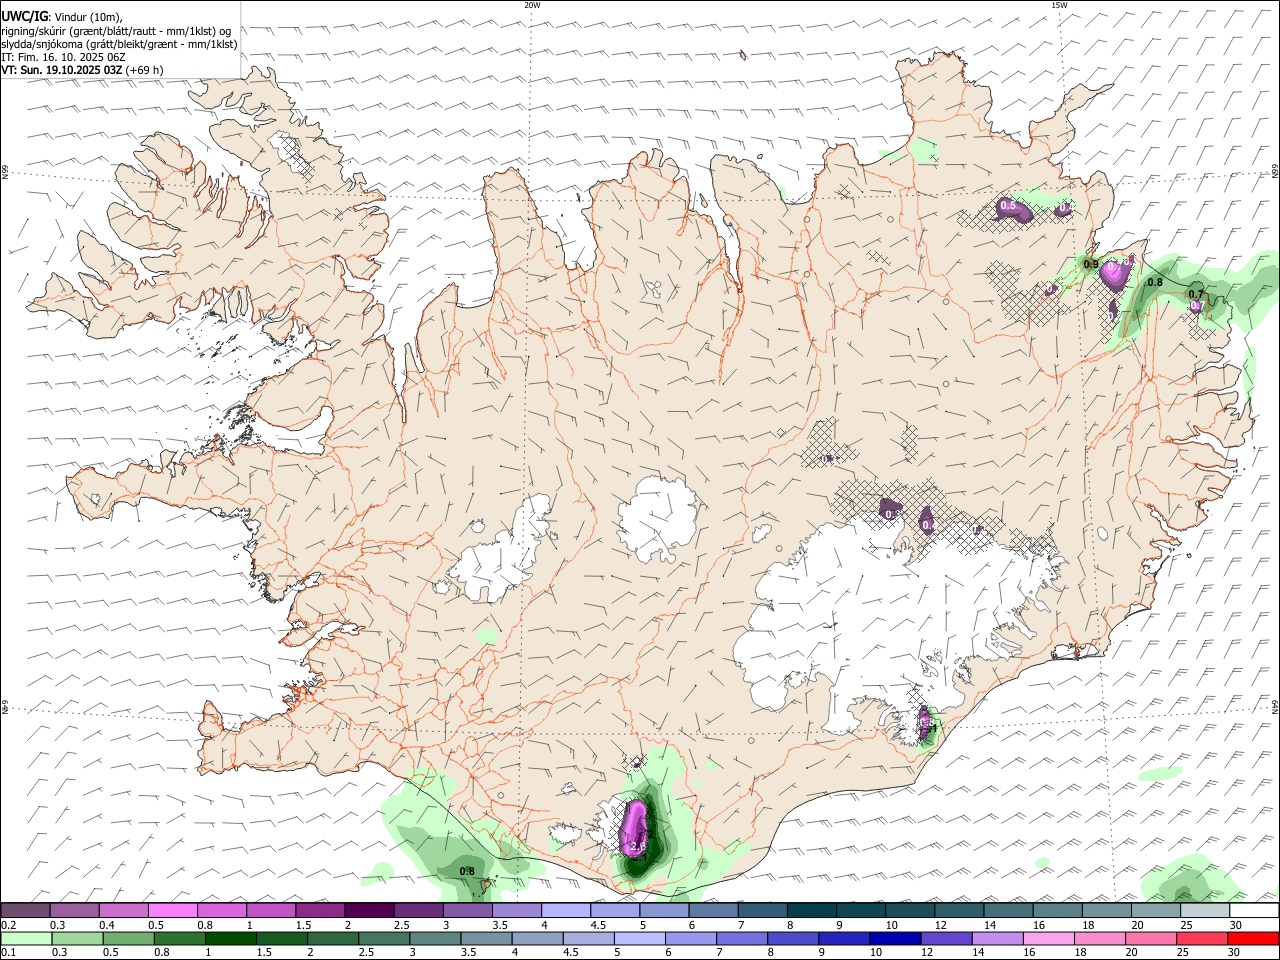The height and width of the screenshot is (960, 1280).
Task: Select the 'IT: Fim. 16. 10. 2025 06Z' line
Action: click(63, 57)
